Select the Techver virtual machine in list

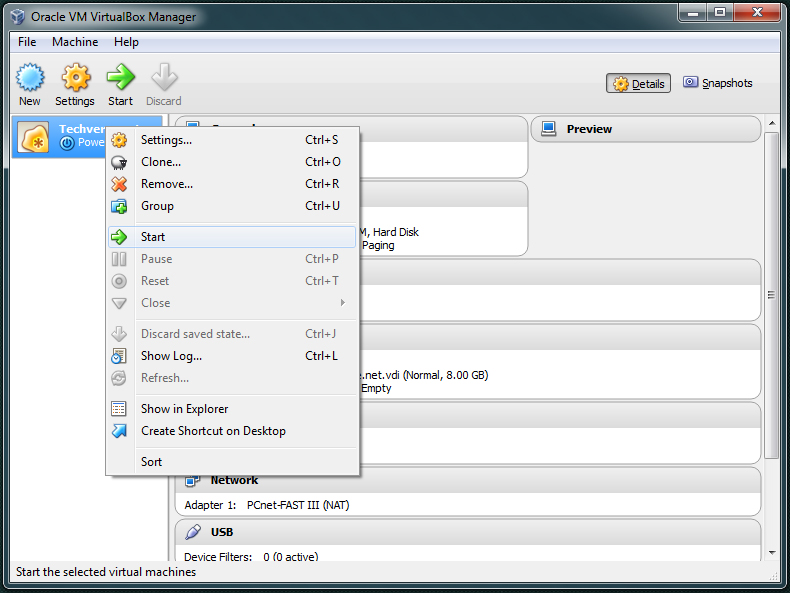[87, 137]
